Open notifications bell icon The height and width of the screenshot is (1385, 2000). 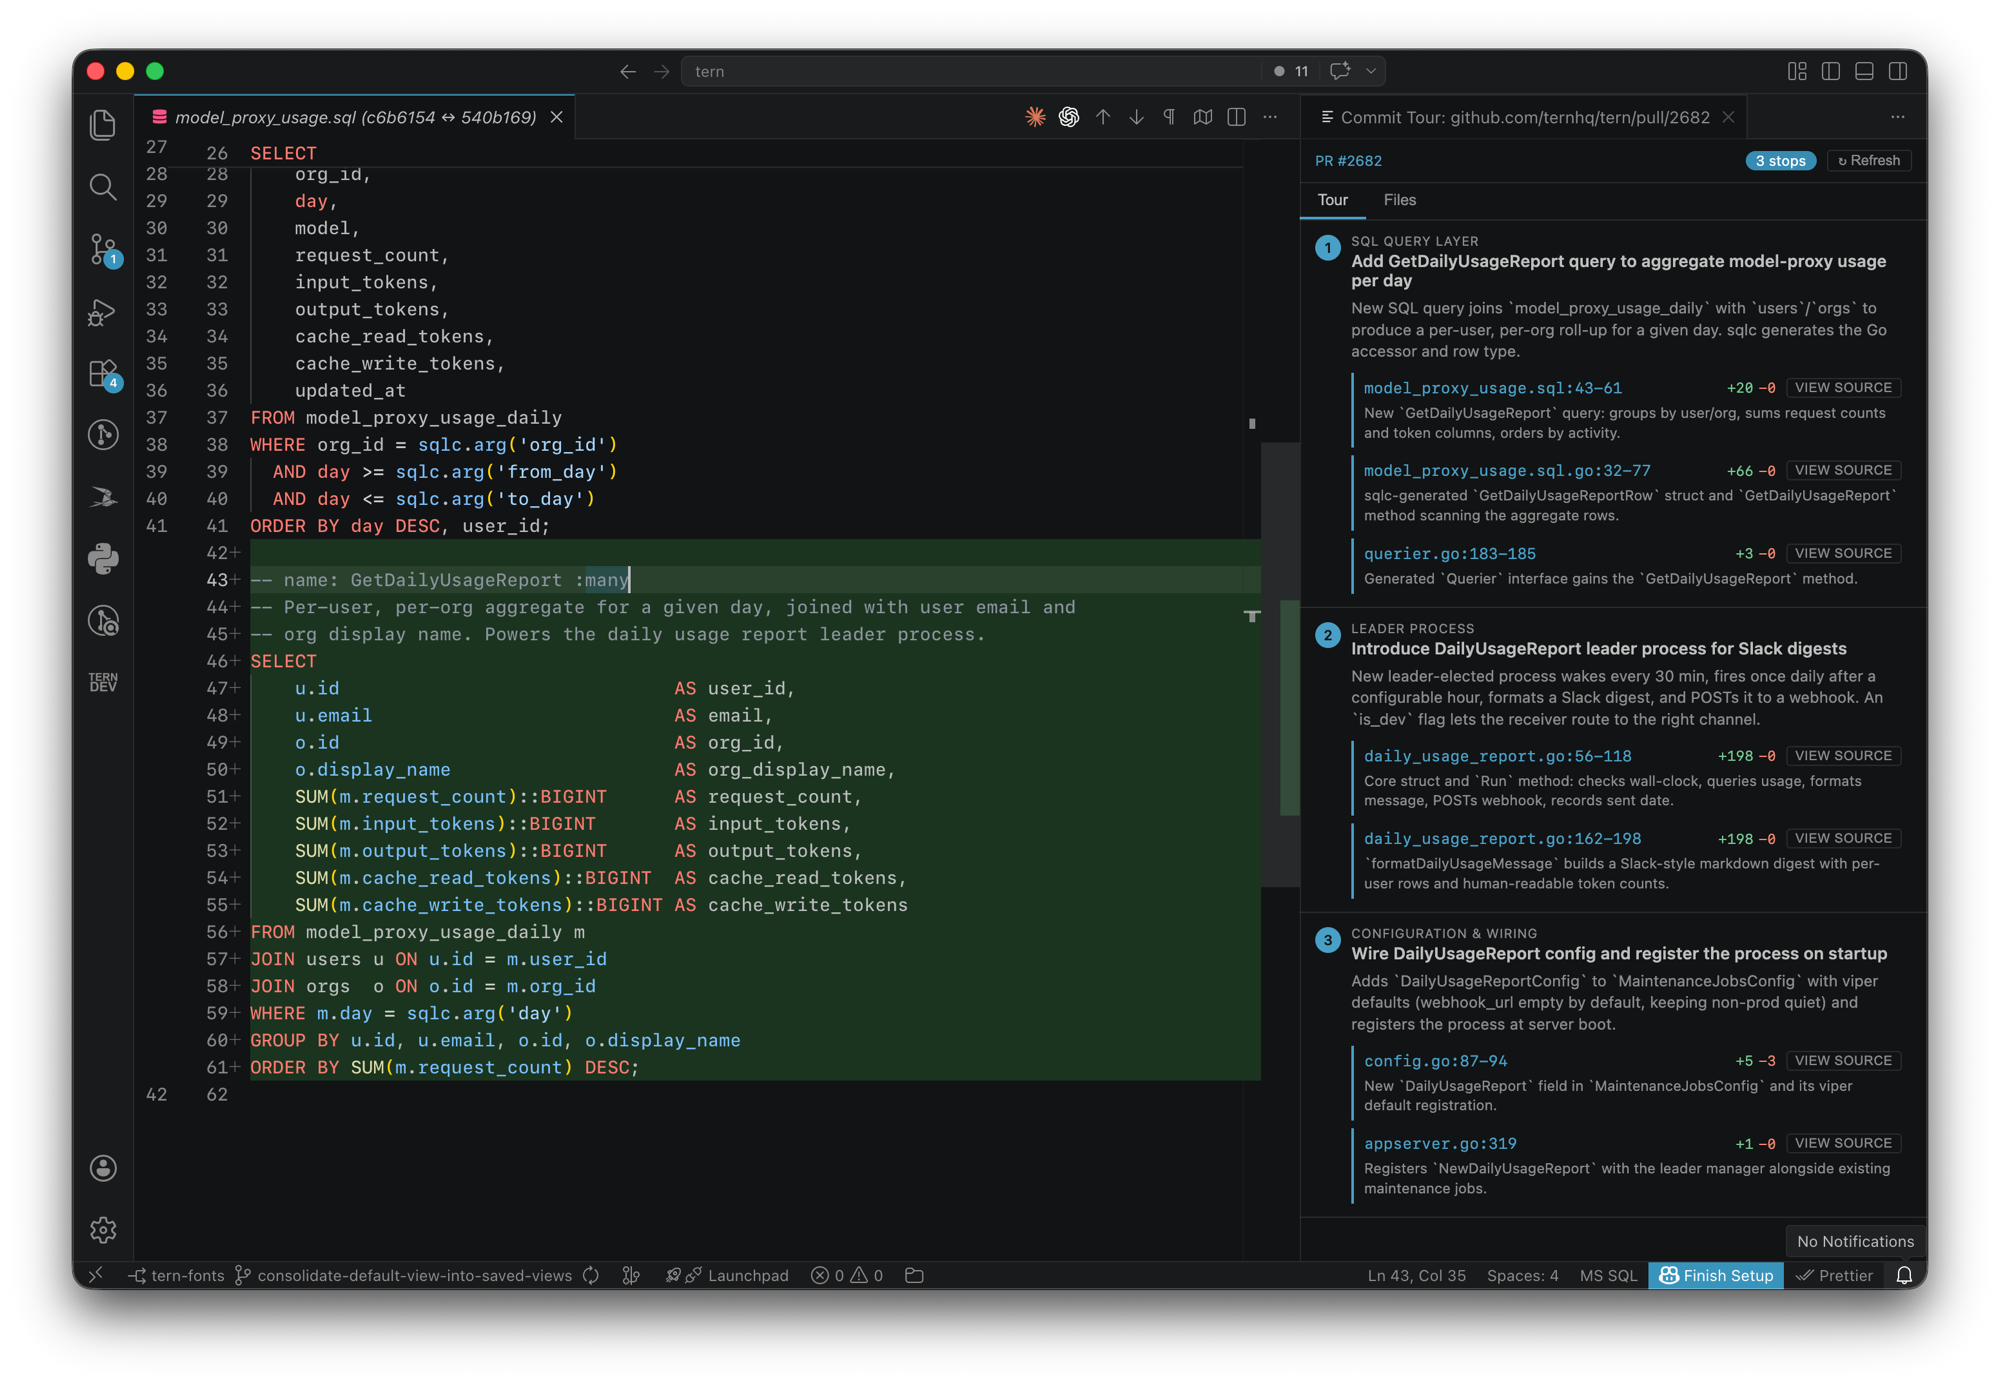click(x=1904, y=1275)
